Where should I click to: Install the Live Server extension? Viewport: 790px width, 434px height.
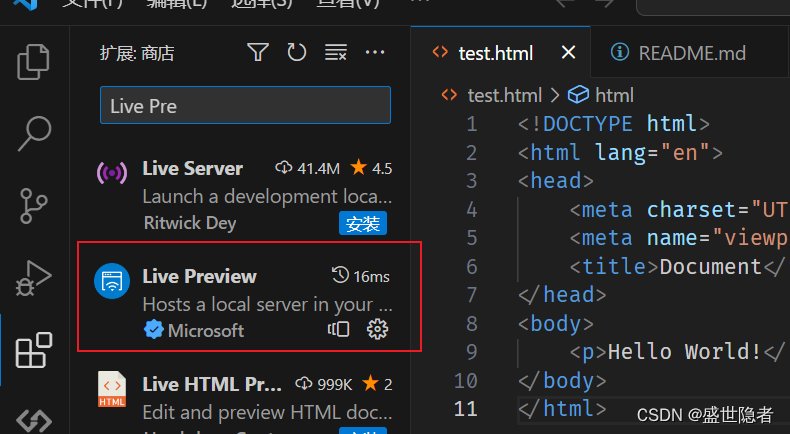363,223
